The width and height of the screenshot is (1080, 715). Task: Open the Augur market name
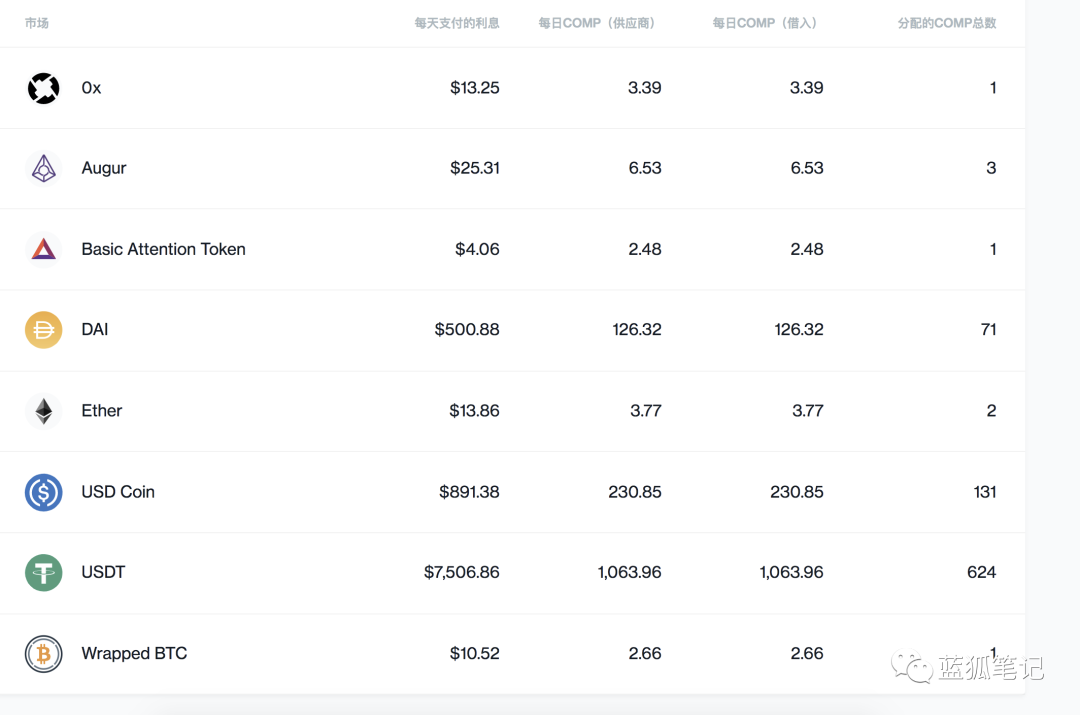click(x=104, y=168)
